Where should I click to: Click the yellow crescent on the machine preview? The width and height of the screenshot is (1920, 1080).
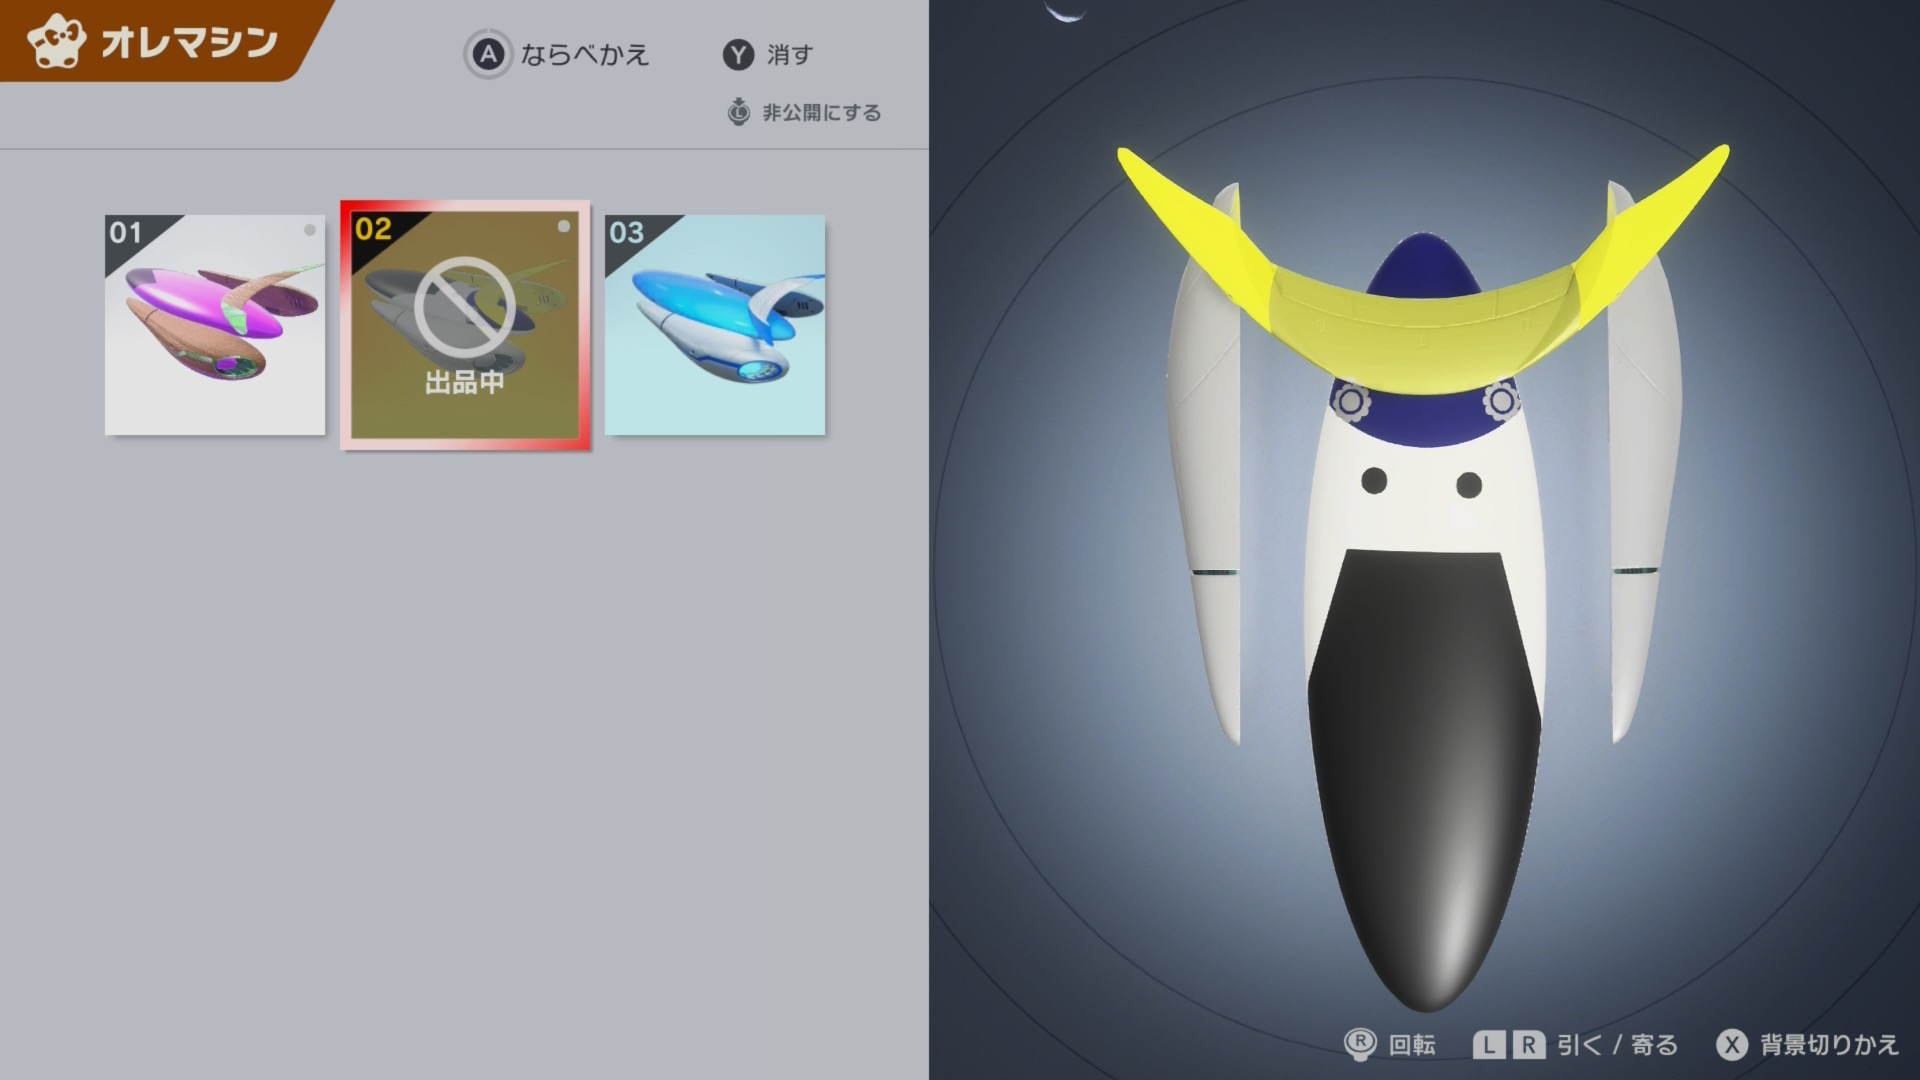tap(1420, 310)
